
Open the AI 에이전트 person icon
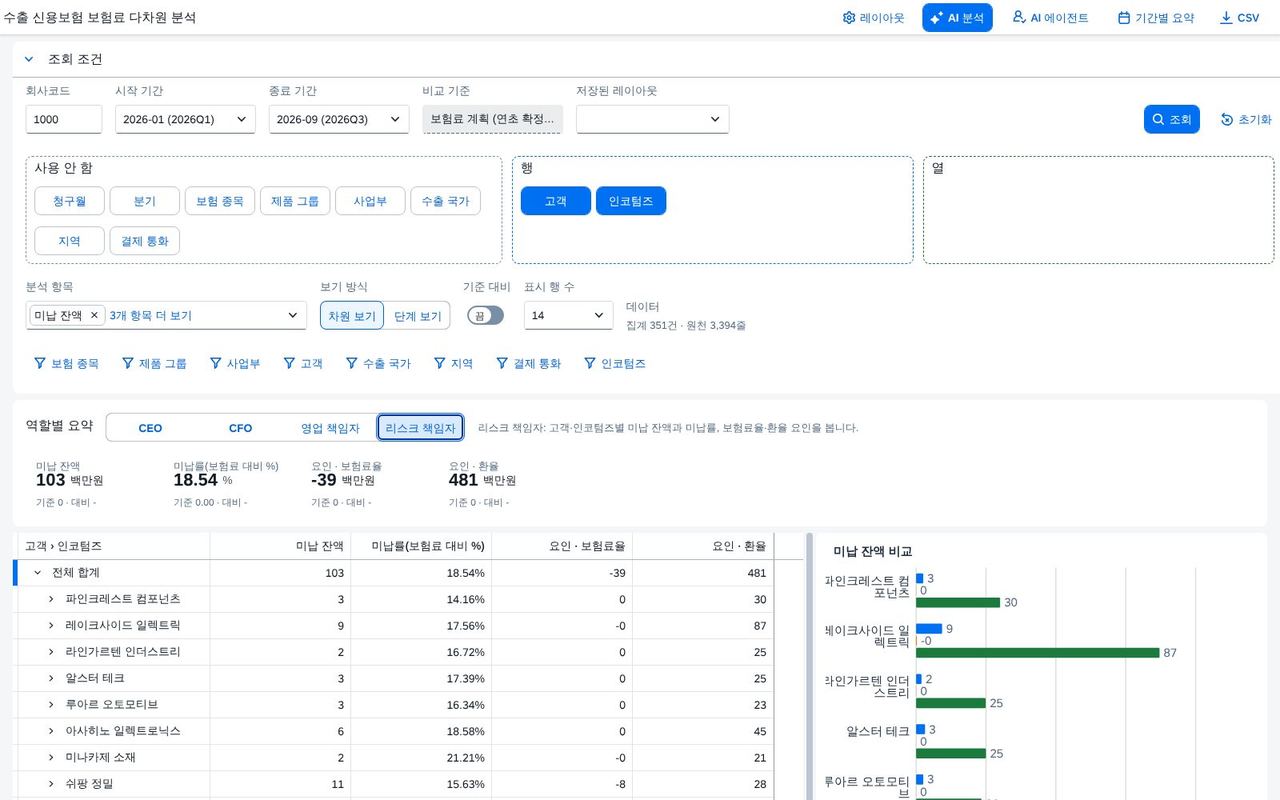[x=1019, y=18]
